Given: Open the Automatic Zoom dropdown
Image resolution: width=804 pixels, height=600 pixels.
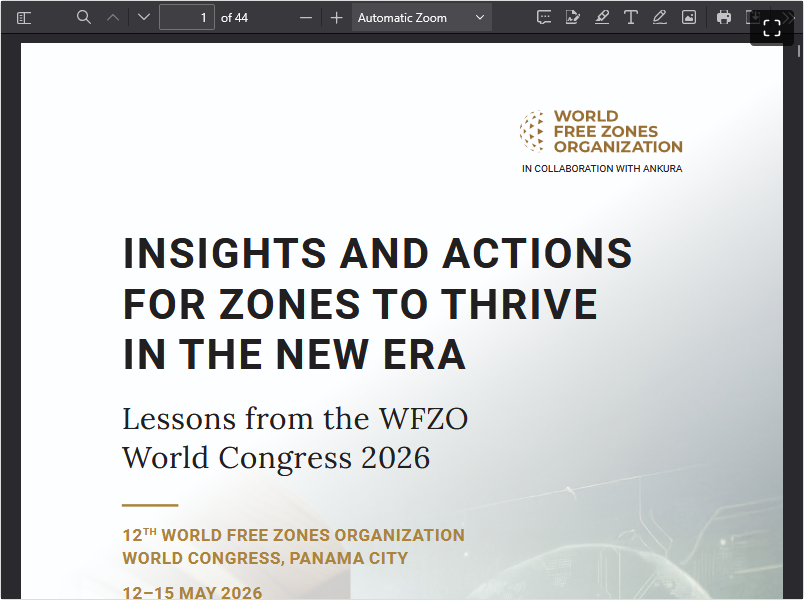Looking at the screenshot, I should (x=421, y=18).
